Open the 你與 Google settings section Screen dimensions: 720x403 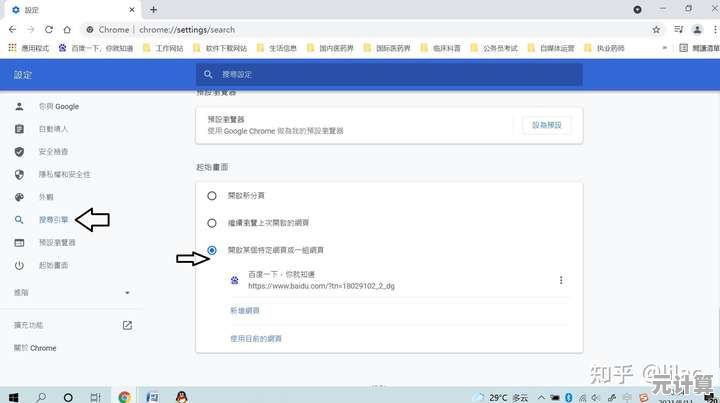59,106
